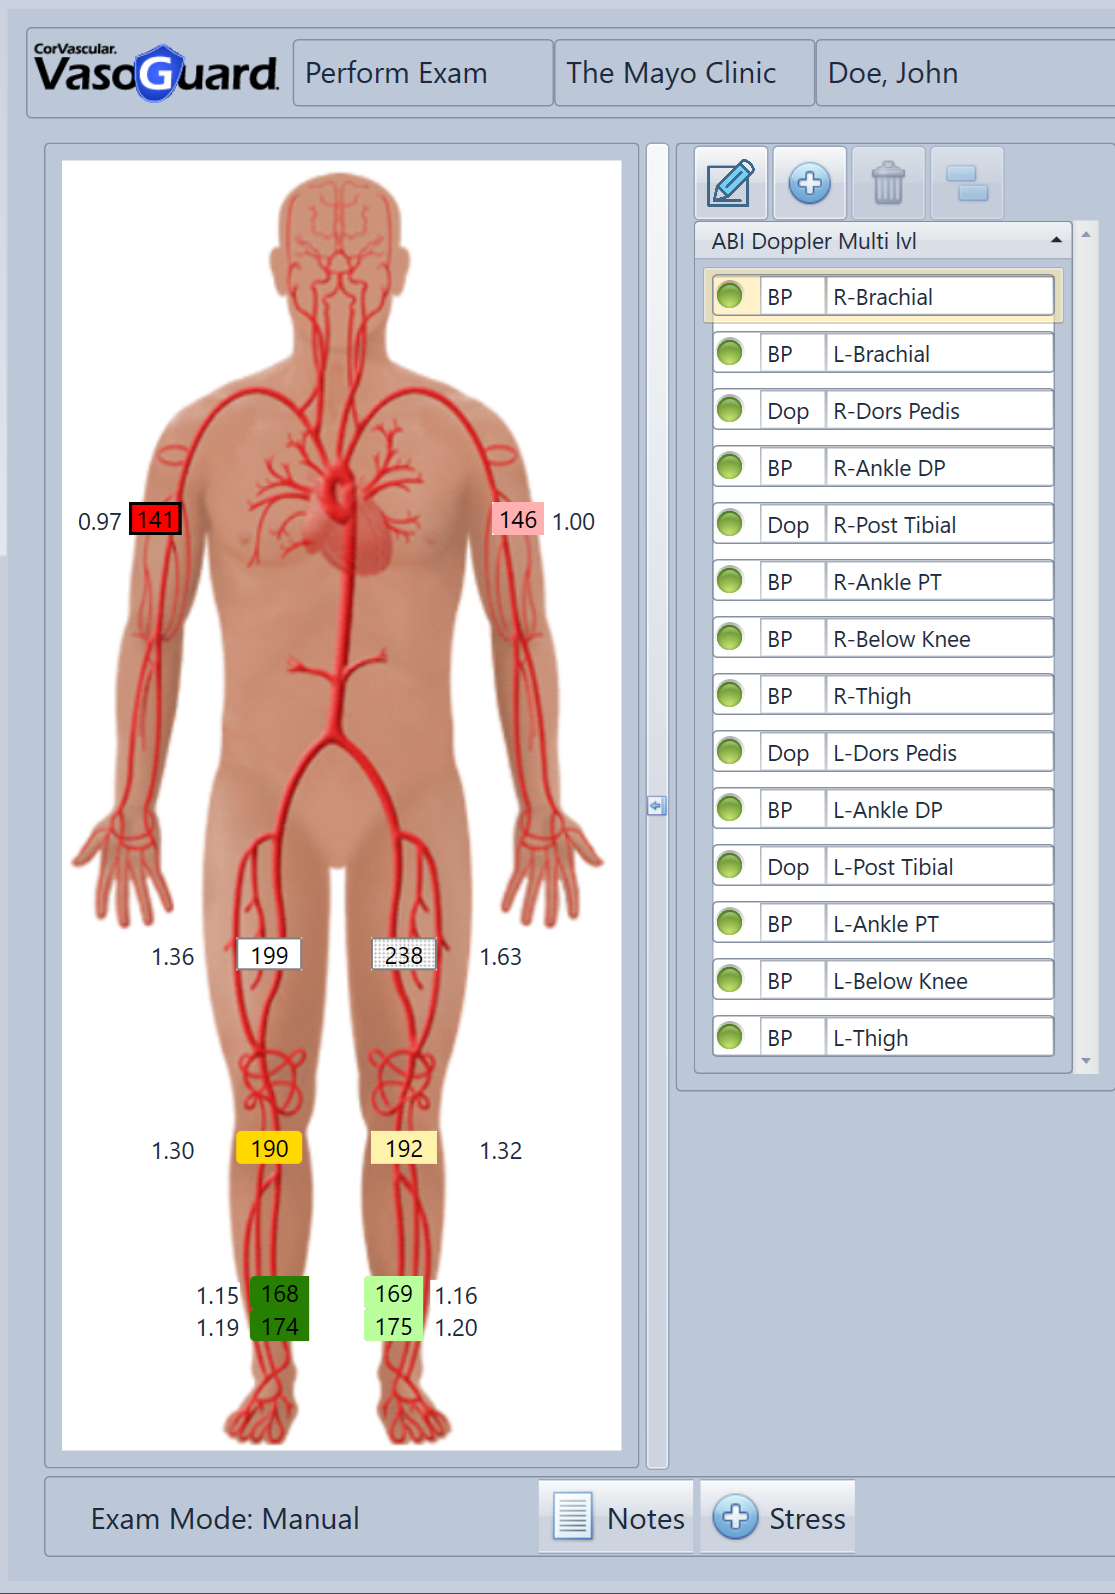This screenshot has width=1115, height=1594.
Task: Click the blue layout blocks icon
Action: 966,183
